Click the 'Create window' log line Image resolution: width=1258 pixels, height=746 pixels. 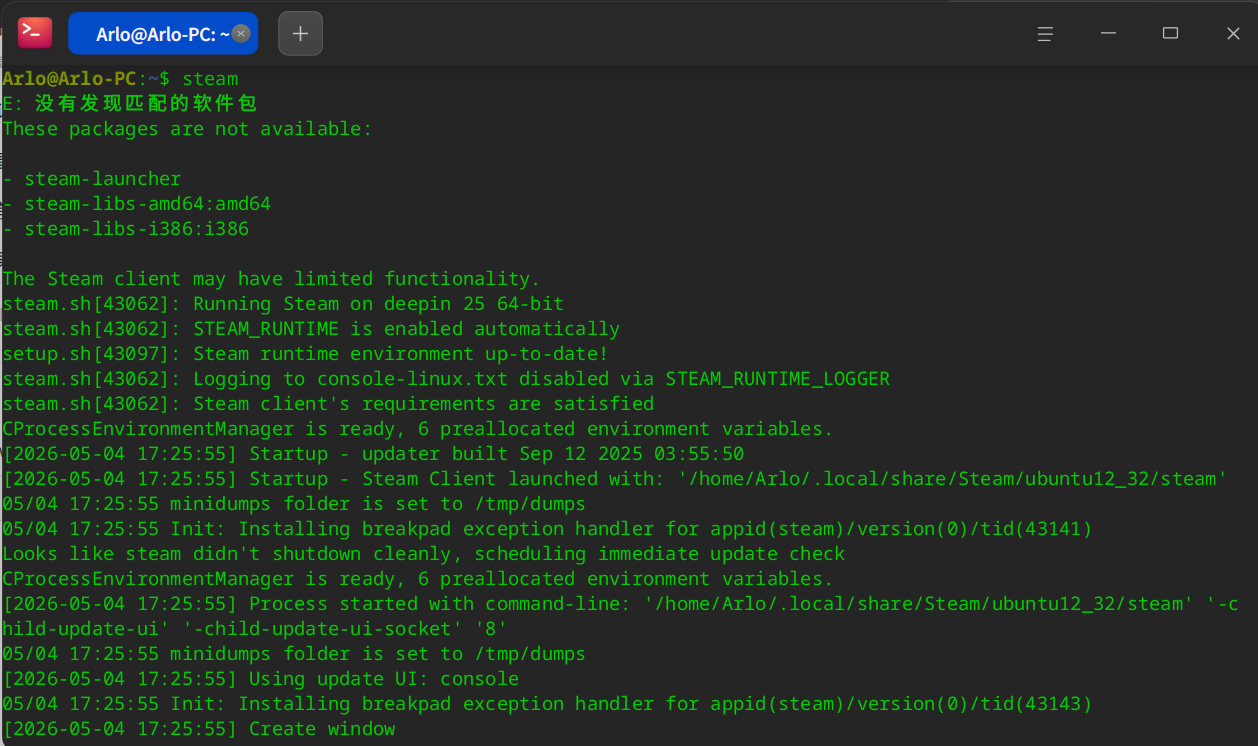pos(199,729)
